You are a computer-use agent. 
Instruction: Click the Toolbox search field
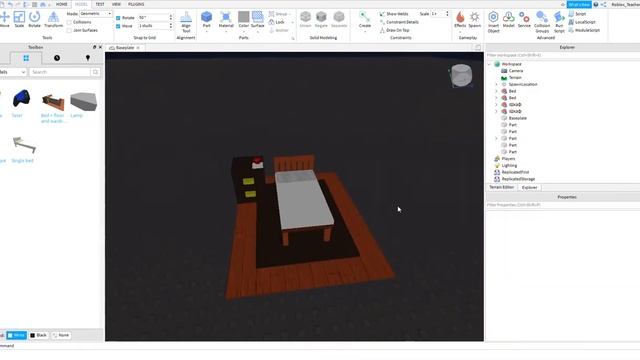pos(60,72)
